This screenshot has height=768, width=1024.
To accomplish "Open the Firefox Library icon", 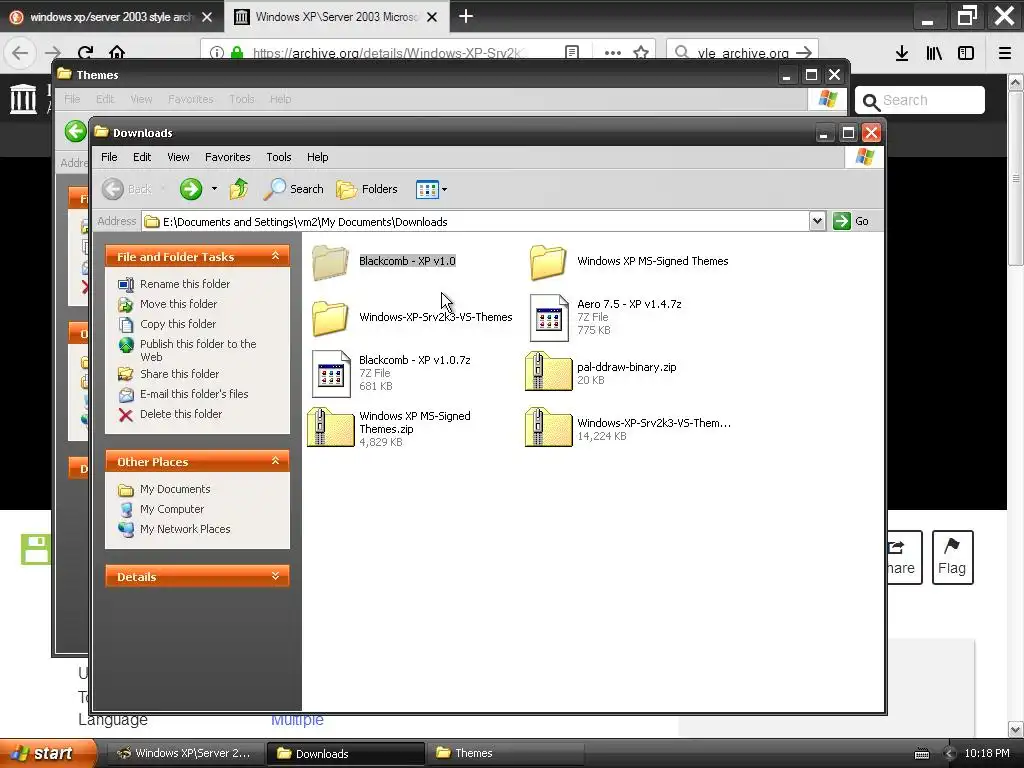I will click(x=934, y=53).
